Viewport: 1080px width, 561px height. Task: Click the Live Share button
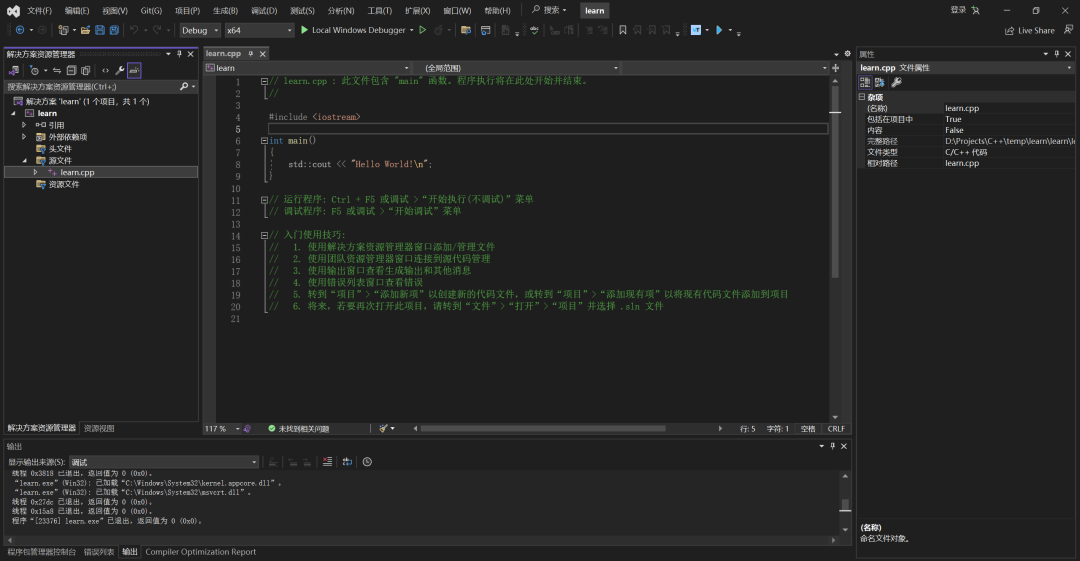[1030, 30]
